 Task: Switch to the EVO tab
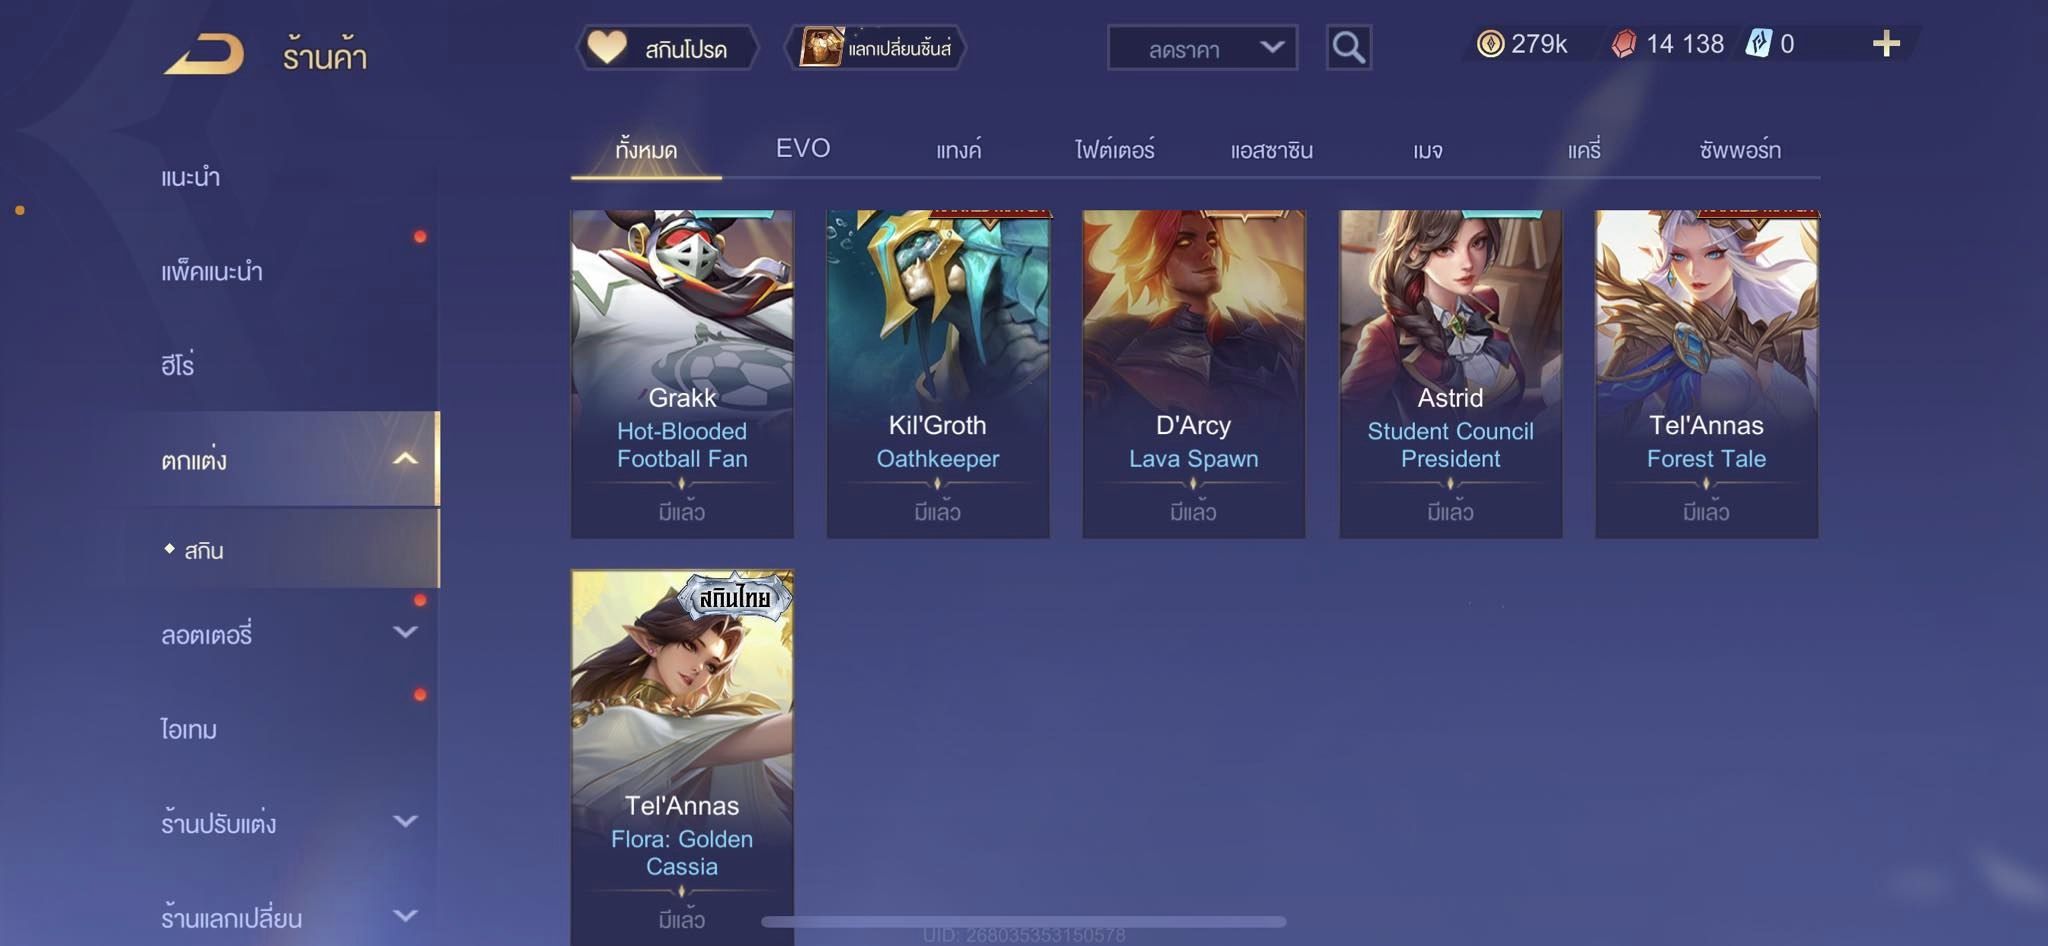[x=803, y=149]
